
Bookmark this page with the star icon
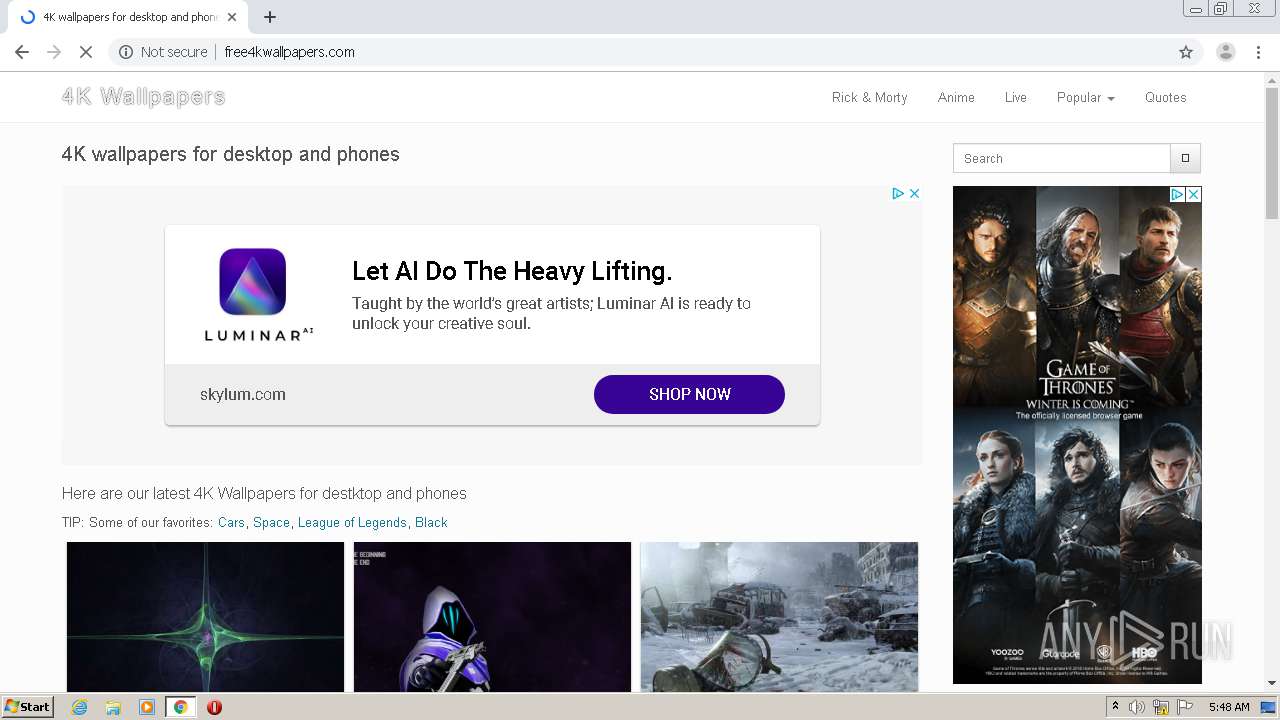pos(1186,52)
